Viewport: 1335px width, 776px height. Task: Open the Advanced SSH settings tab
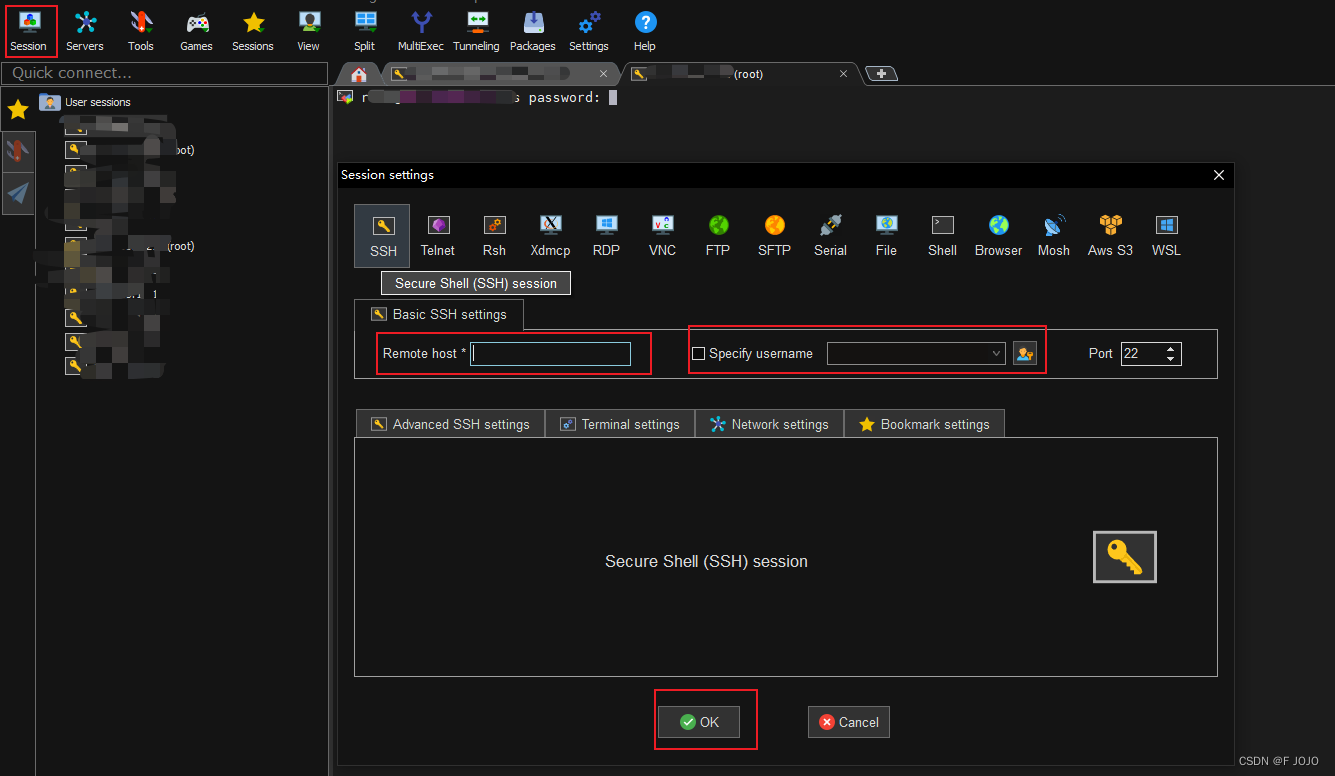coord(450,424)
